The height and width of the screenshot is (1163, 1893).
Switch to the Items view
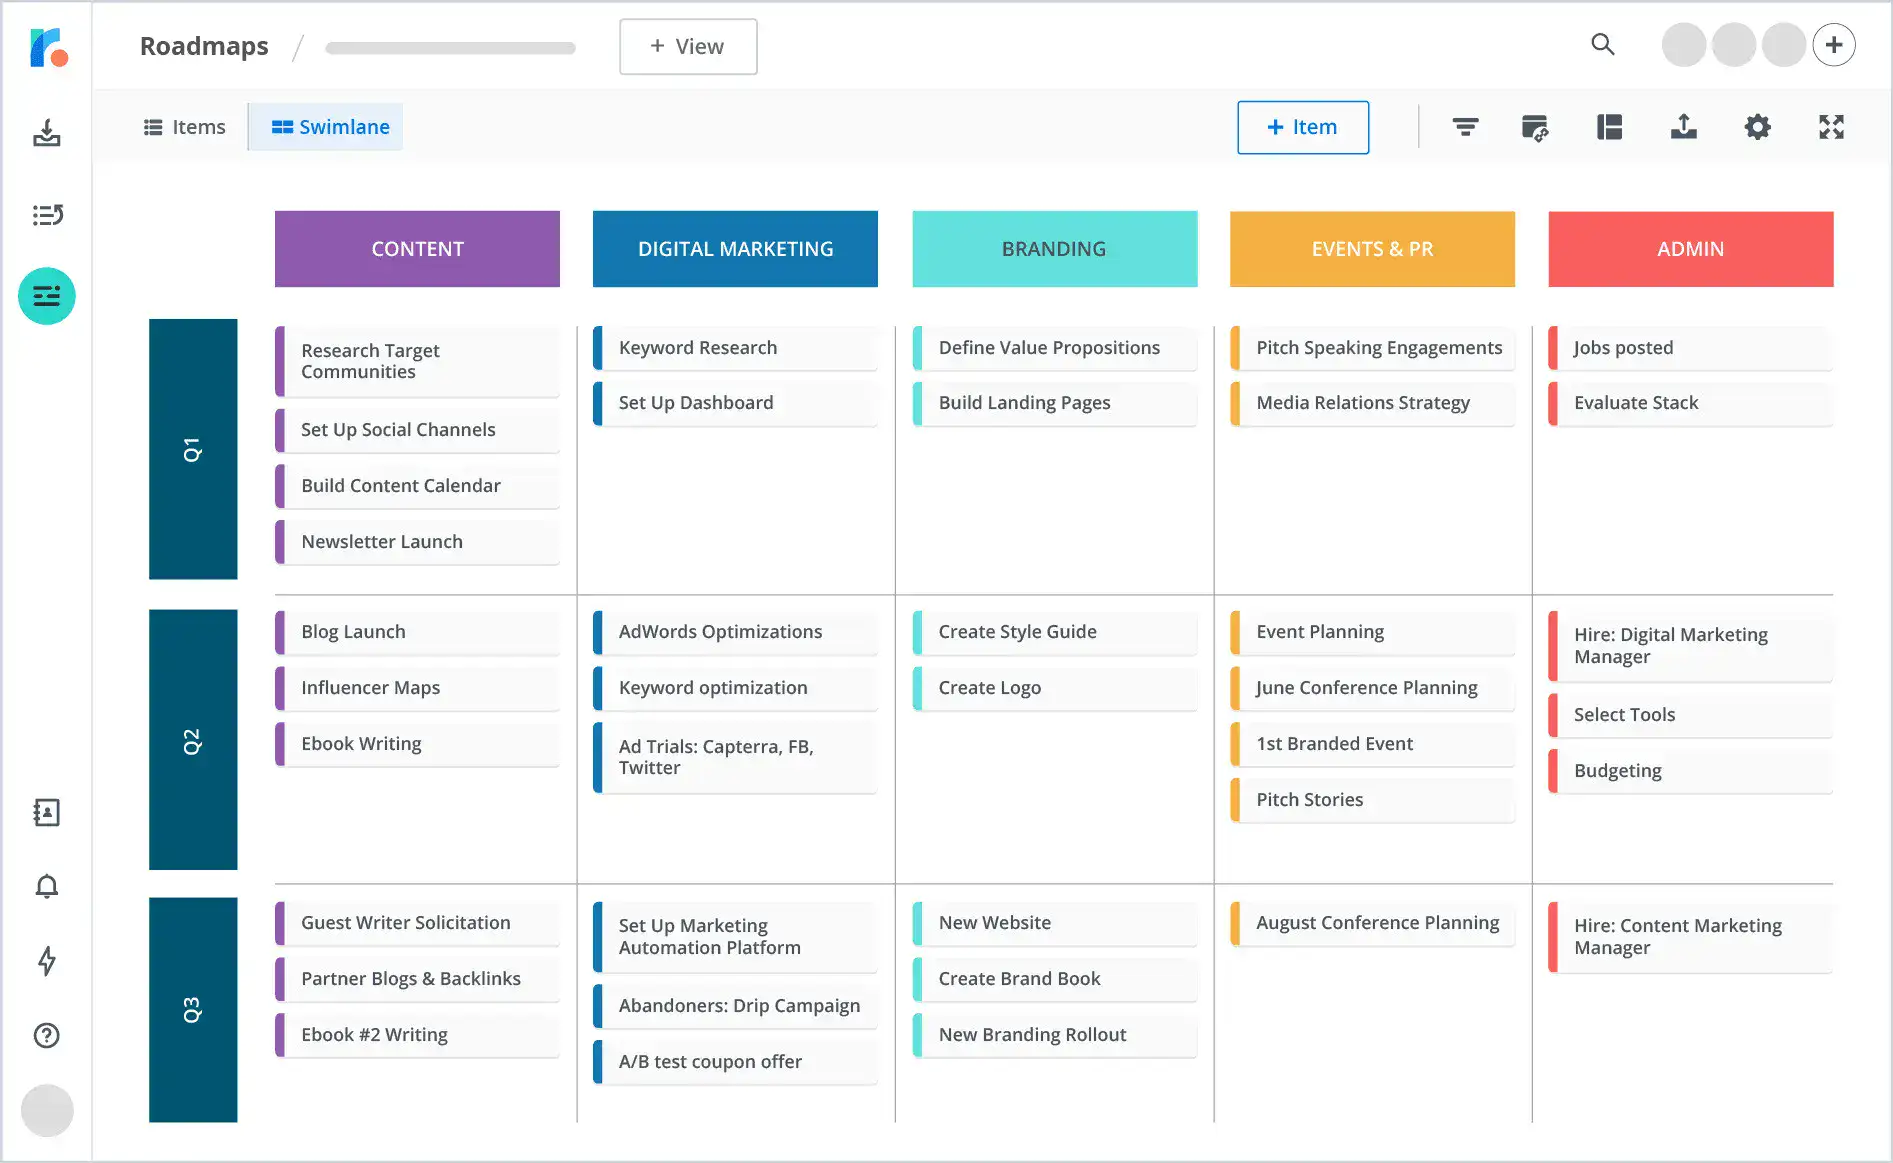184,127
